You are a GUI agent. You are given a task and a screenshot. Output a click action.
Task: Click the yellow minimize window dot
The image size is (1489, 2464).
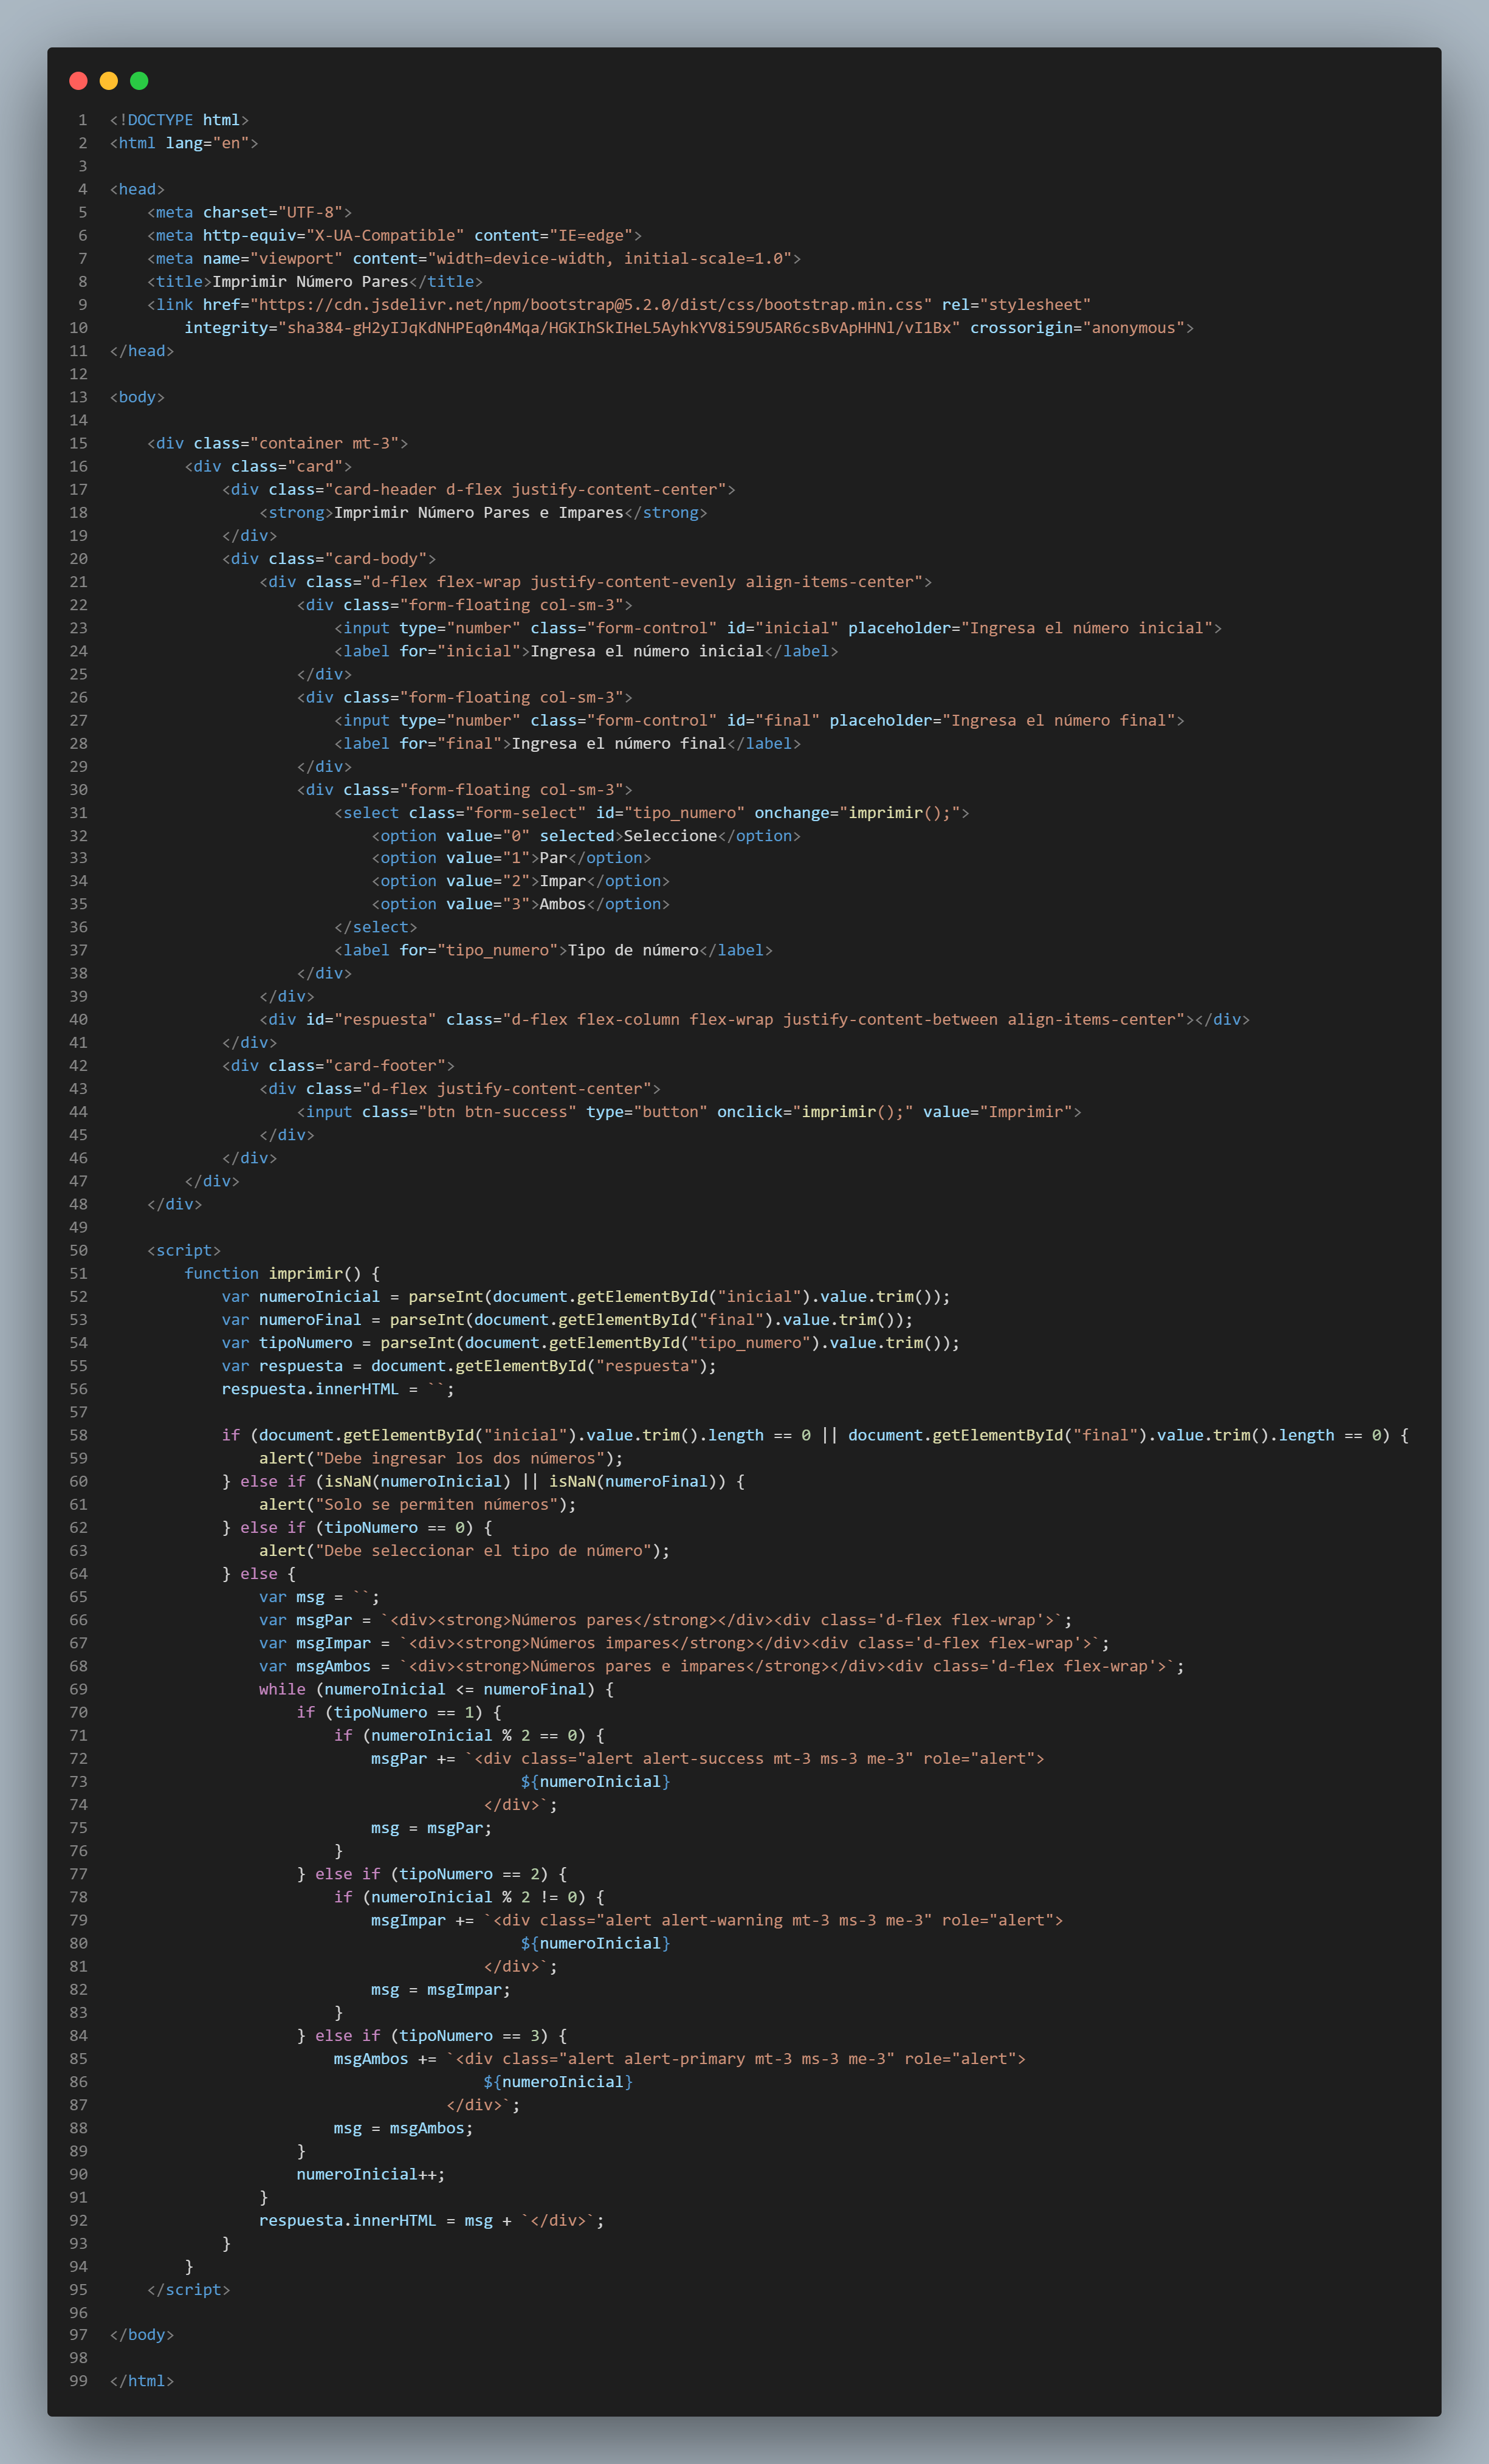coord(109,81)
